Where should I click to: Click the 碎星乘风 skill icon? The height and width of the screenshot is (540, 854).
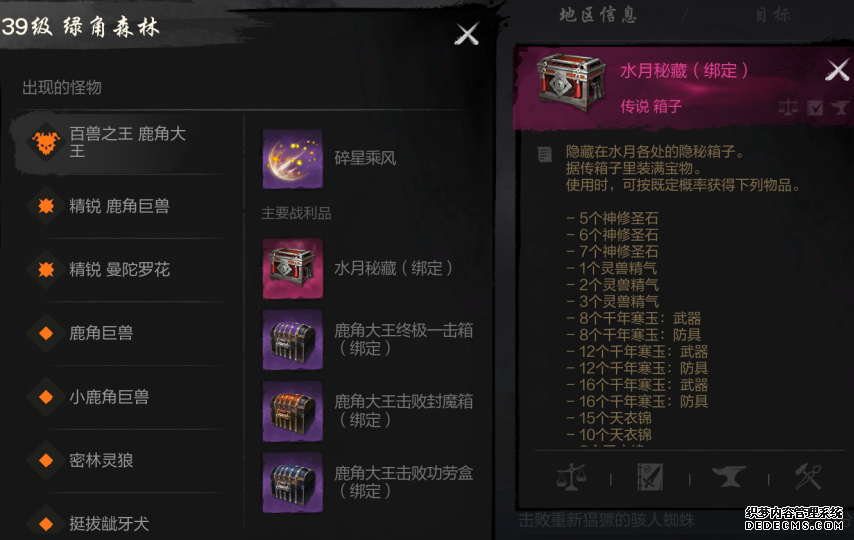(x=292, y=159)
